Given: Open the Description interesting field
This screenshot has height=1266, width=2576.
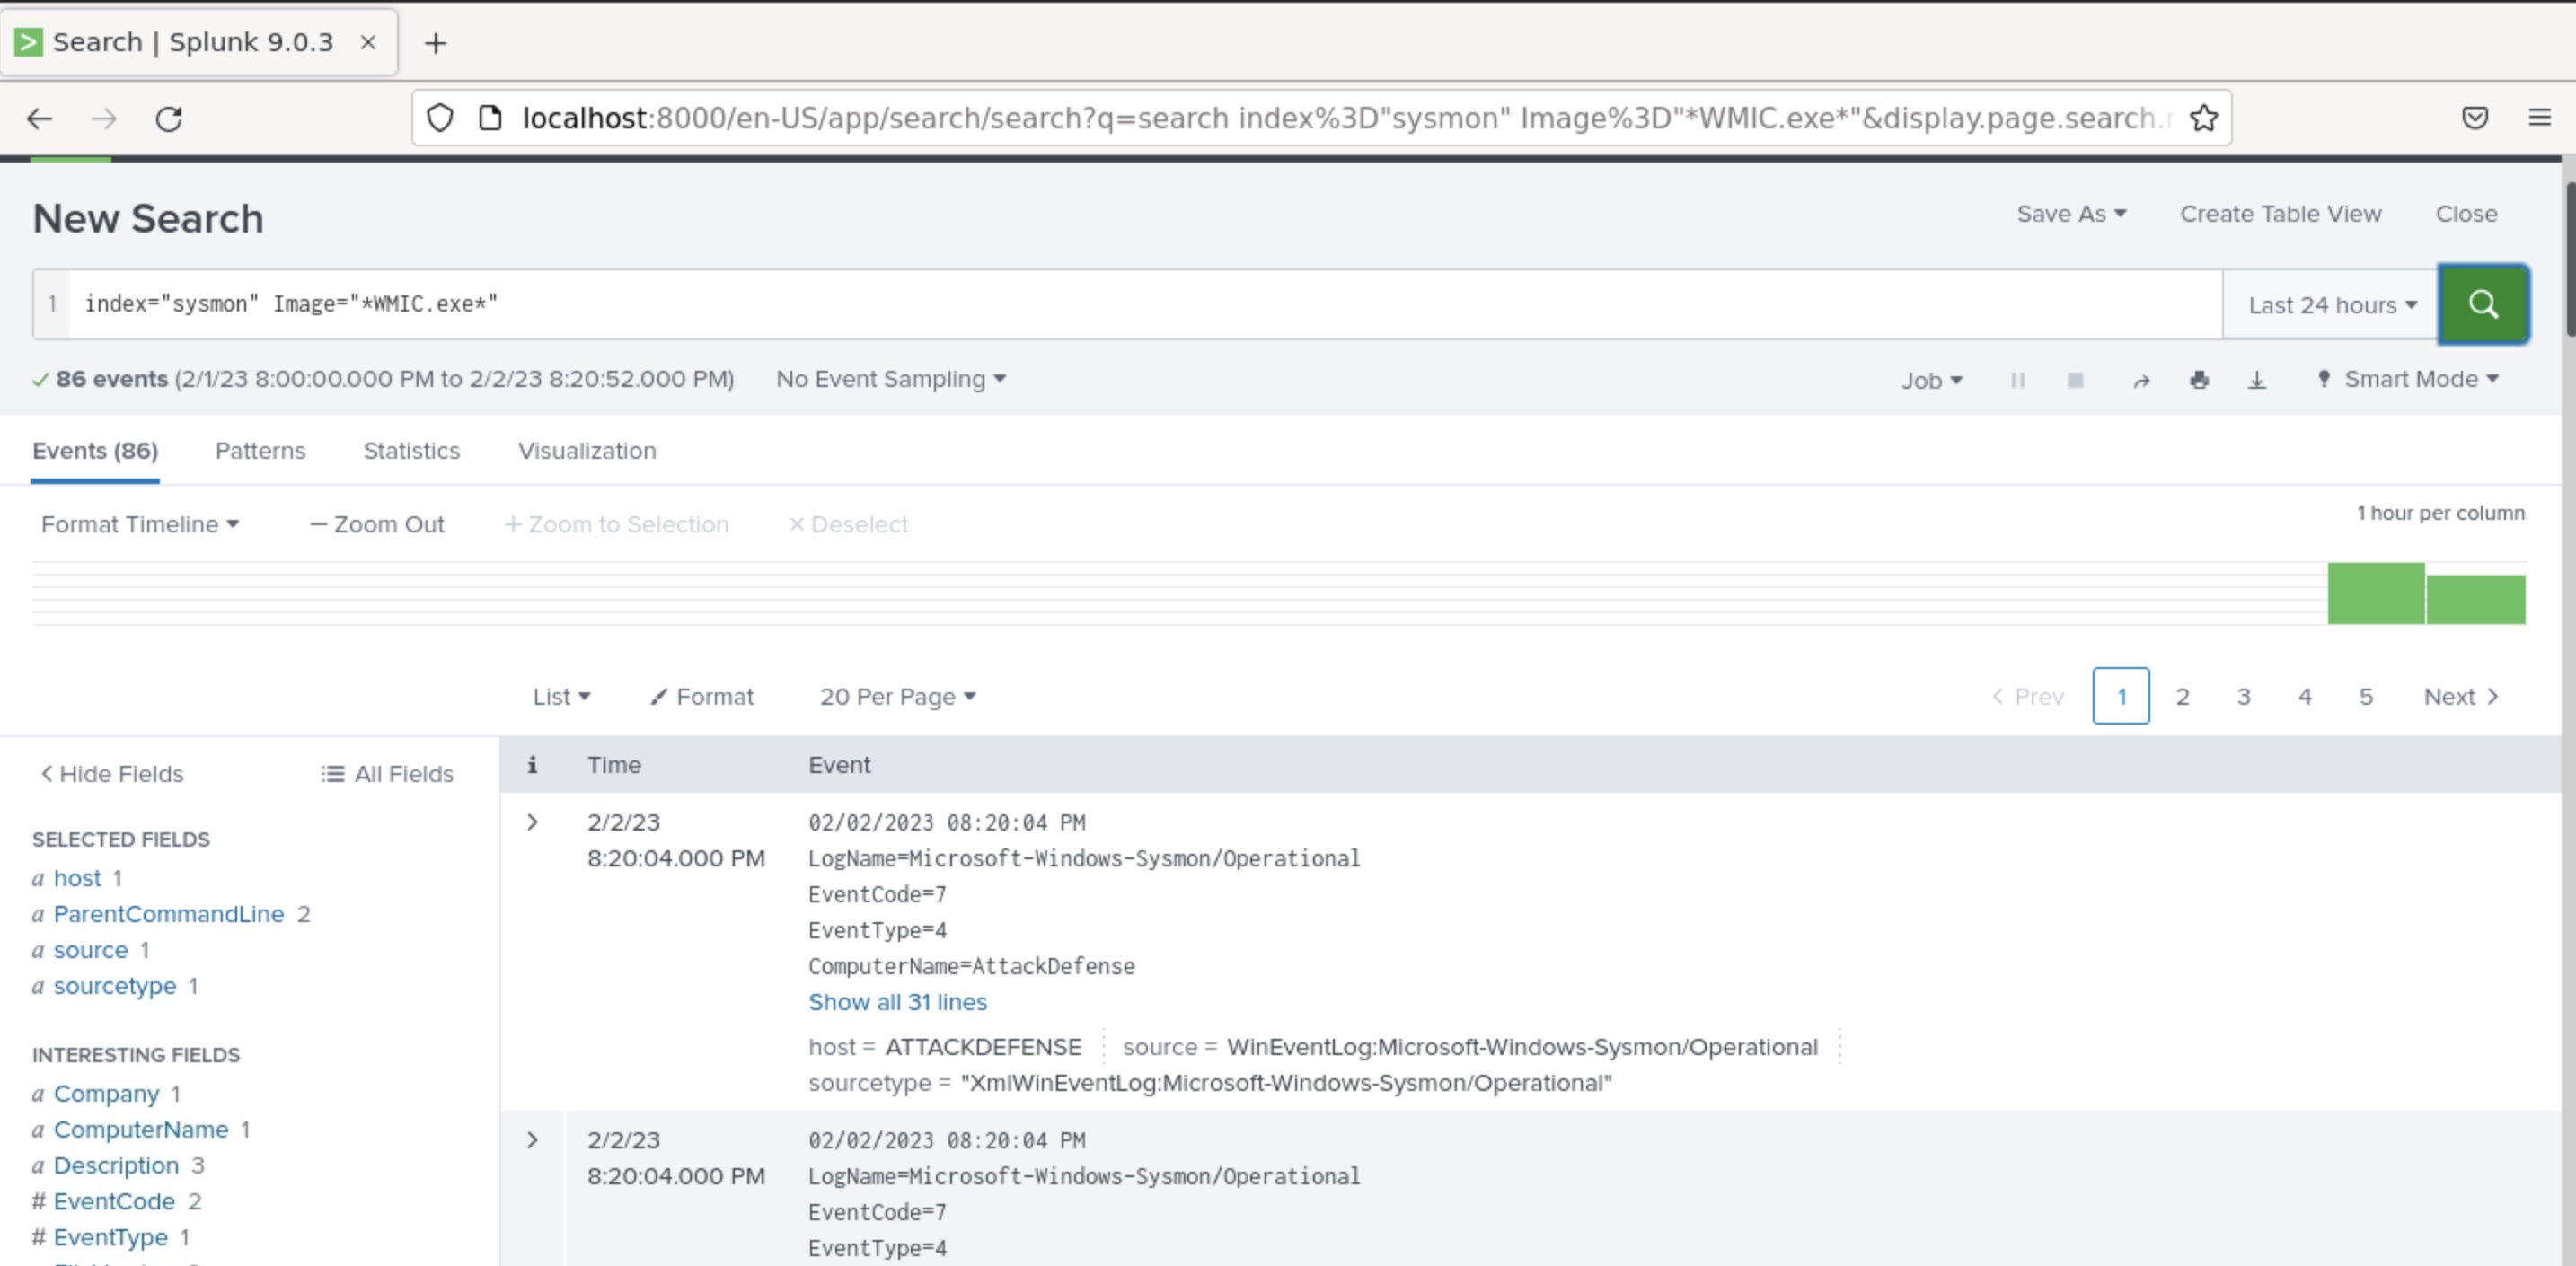Looking at the screenshot, I should pyautogui.click(x=116, y=1166).
